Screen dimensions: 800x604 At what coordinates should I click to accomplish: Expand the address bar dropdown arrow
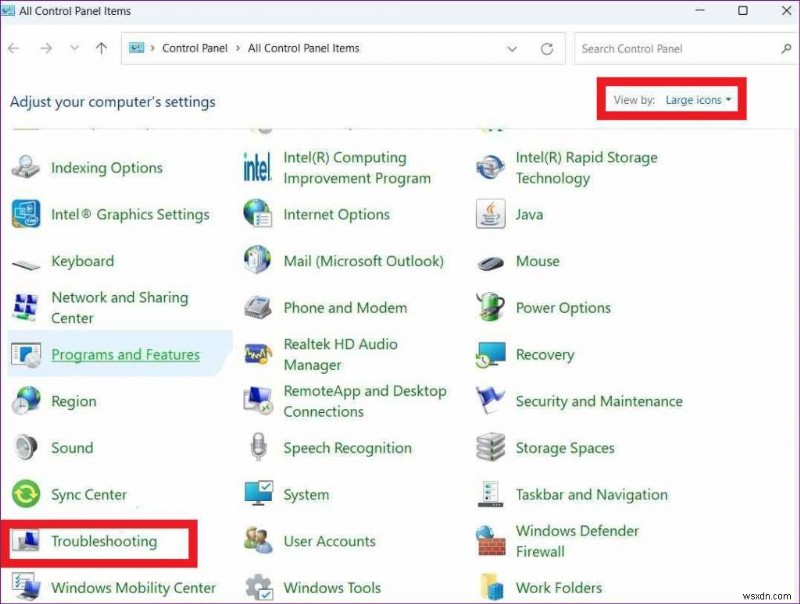point(512,48)
